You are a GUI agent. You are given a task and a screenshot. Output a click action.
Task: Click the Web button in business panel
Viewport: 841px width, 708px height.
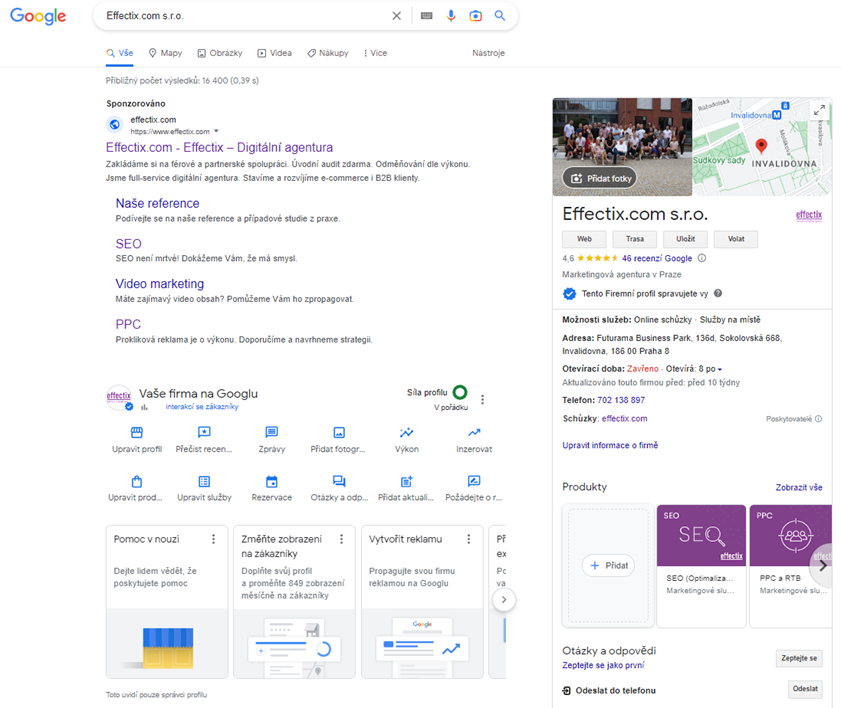point(584,239)
